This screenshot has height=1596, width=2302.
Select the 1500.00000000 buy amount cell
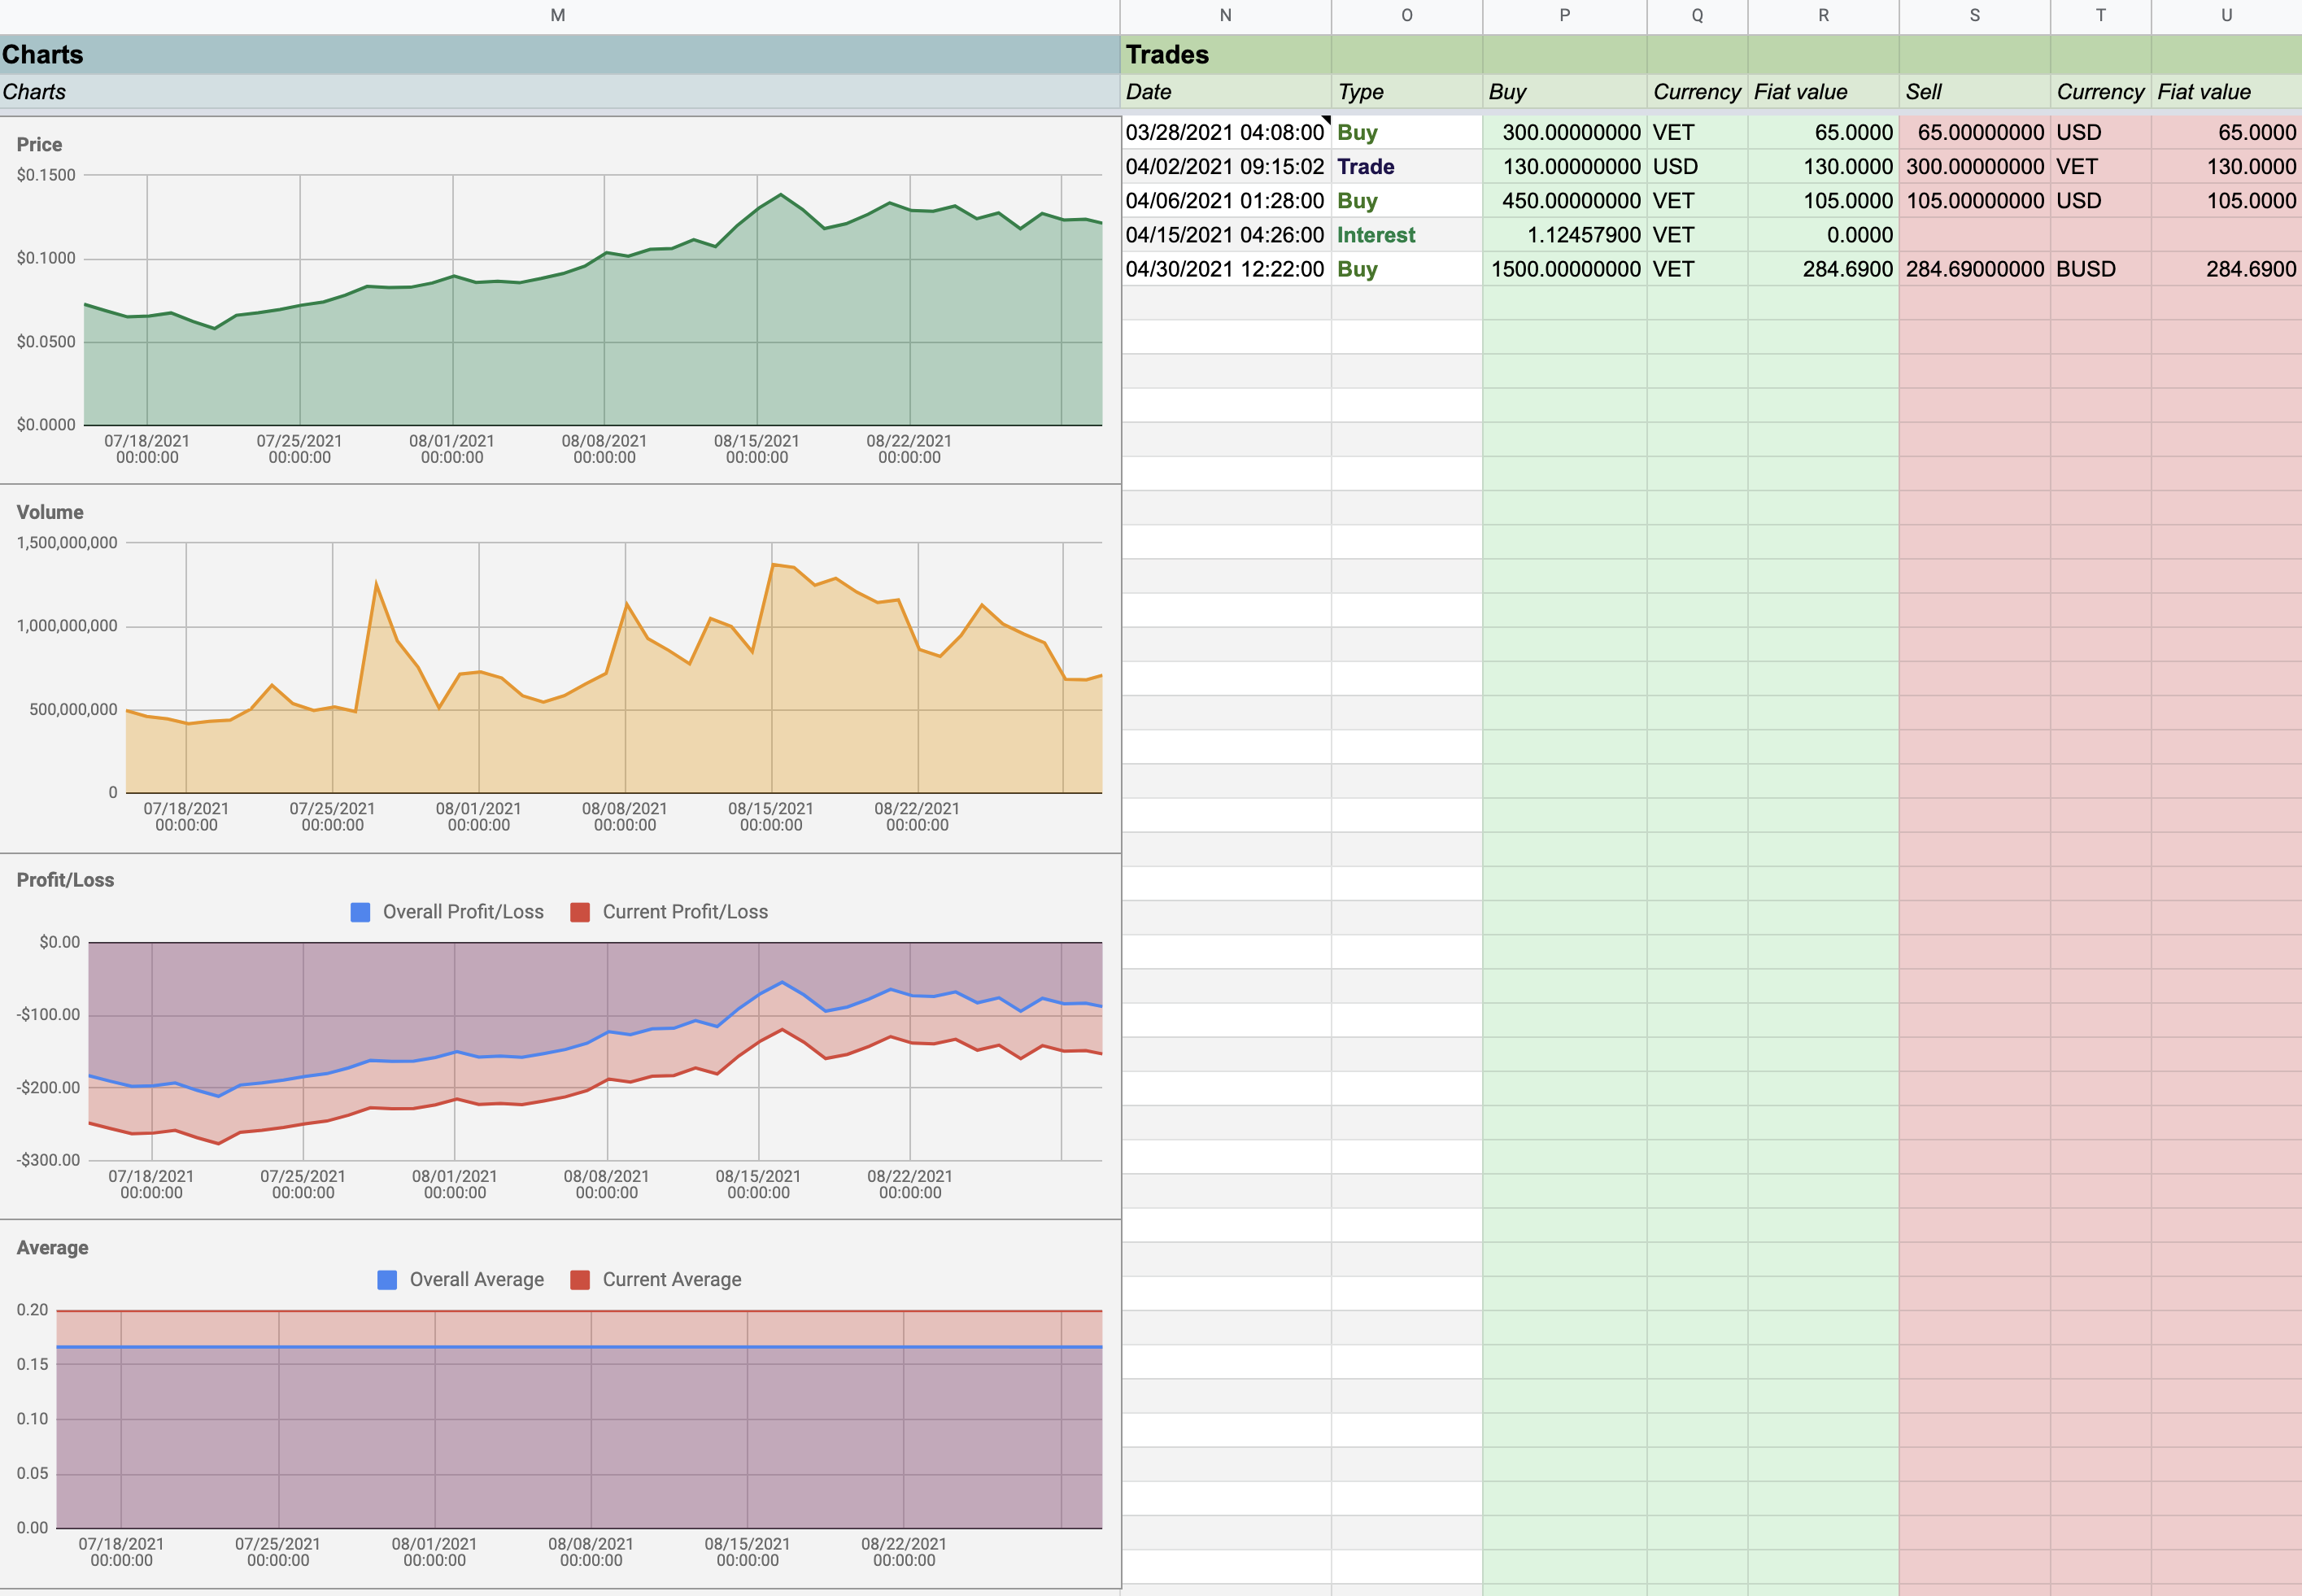tap(1564, 269)
